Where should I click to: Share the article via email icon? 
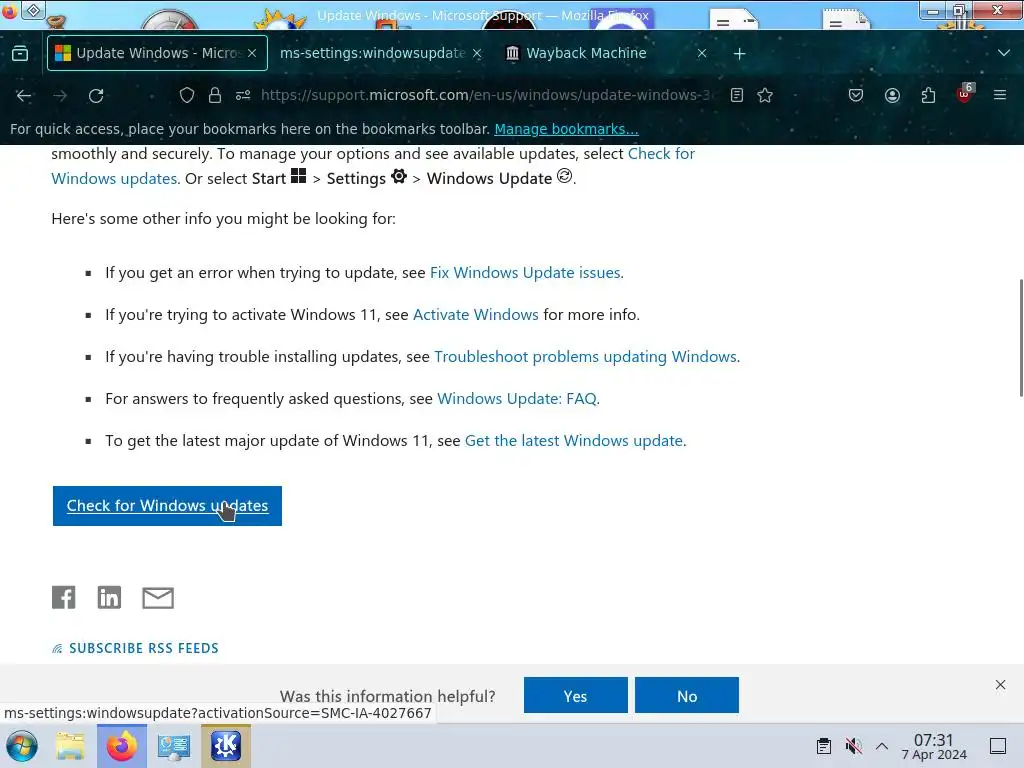click(x=158, y=598)
